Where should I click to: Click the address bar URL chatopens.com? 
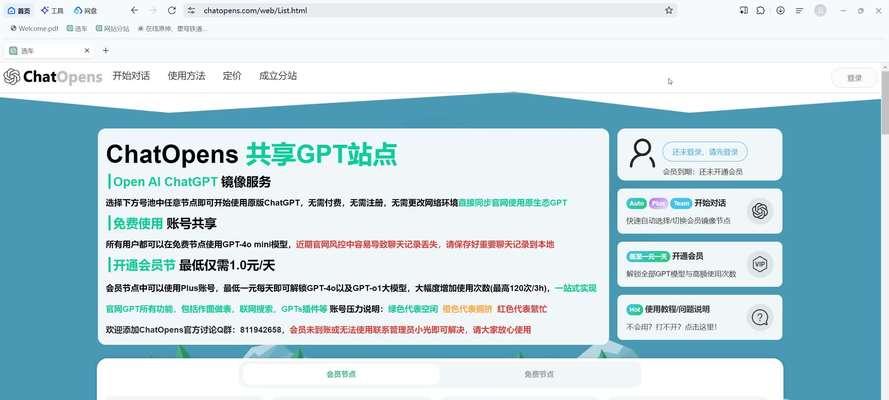click(x=255, y=10)
